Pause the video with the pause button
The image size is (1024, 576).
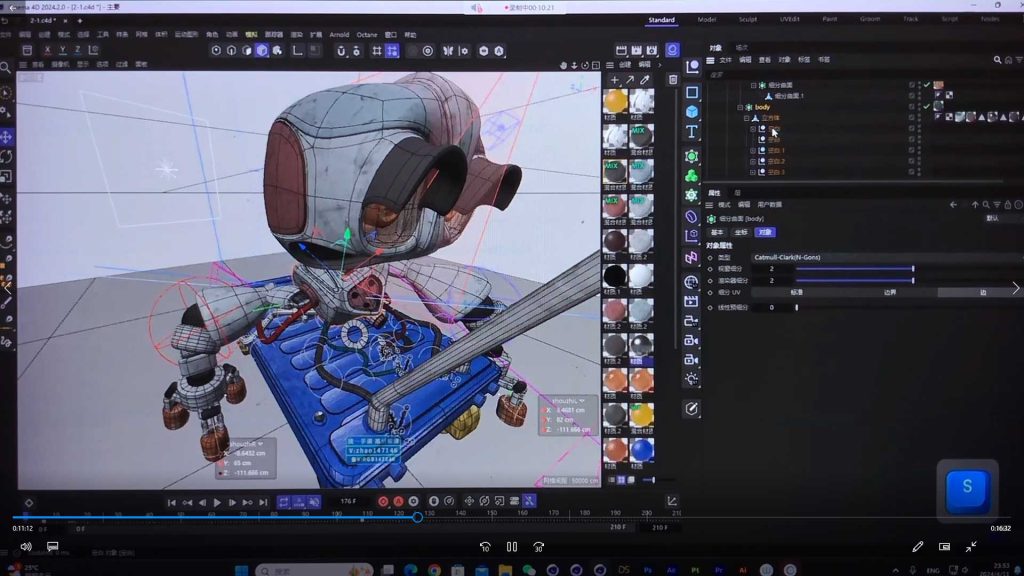(x=511, y=547)
